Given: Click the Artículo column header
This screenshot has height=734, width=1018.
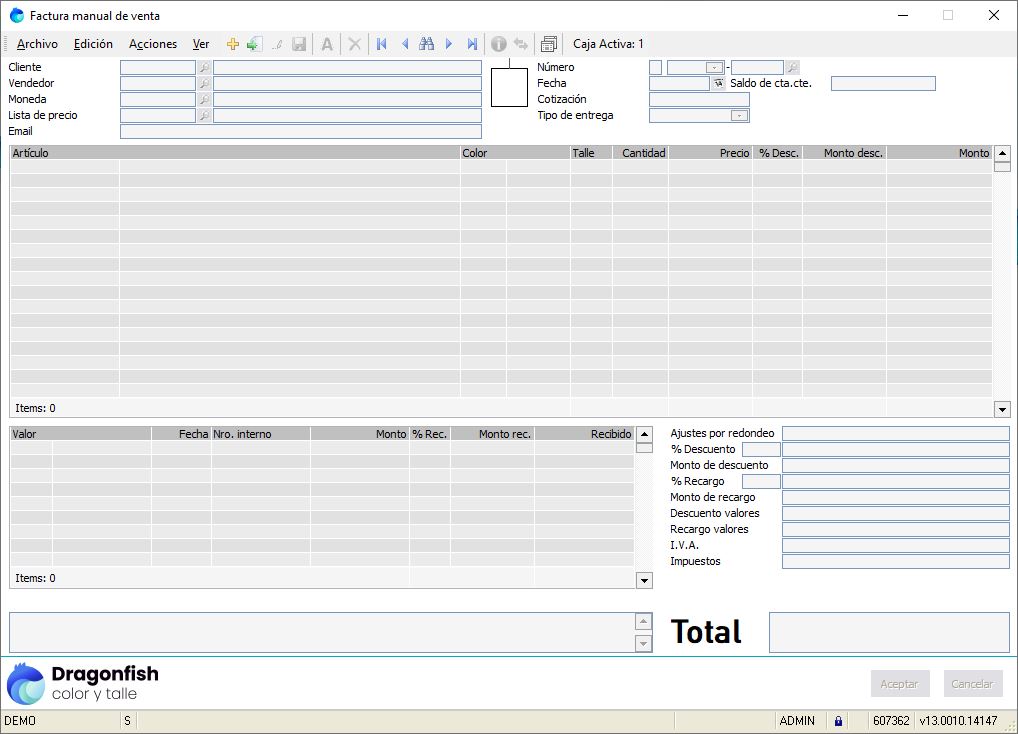Looking at the screenshot, I should click(235, 153).
